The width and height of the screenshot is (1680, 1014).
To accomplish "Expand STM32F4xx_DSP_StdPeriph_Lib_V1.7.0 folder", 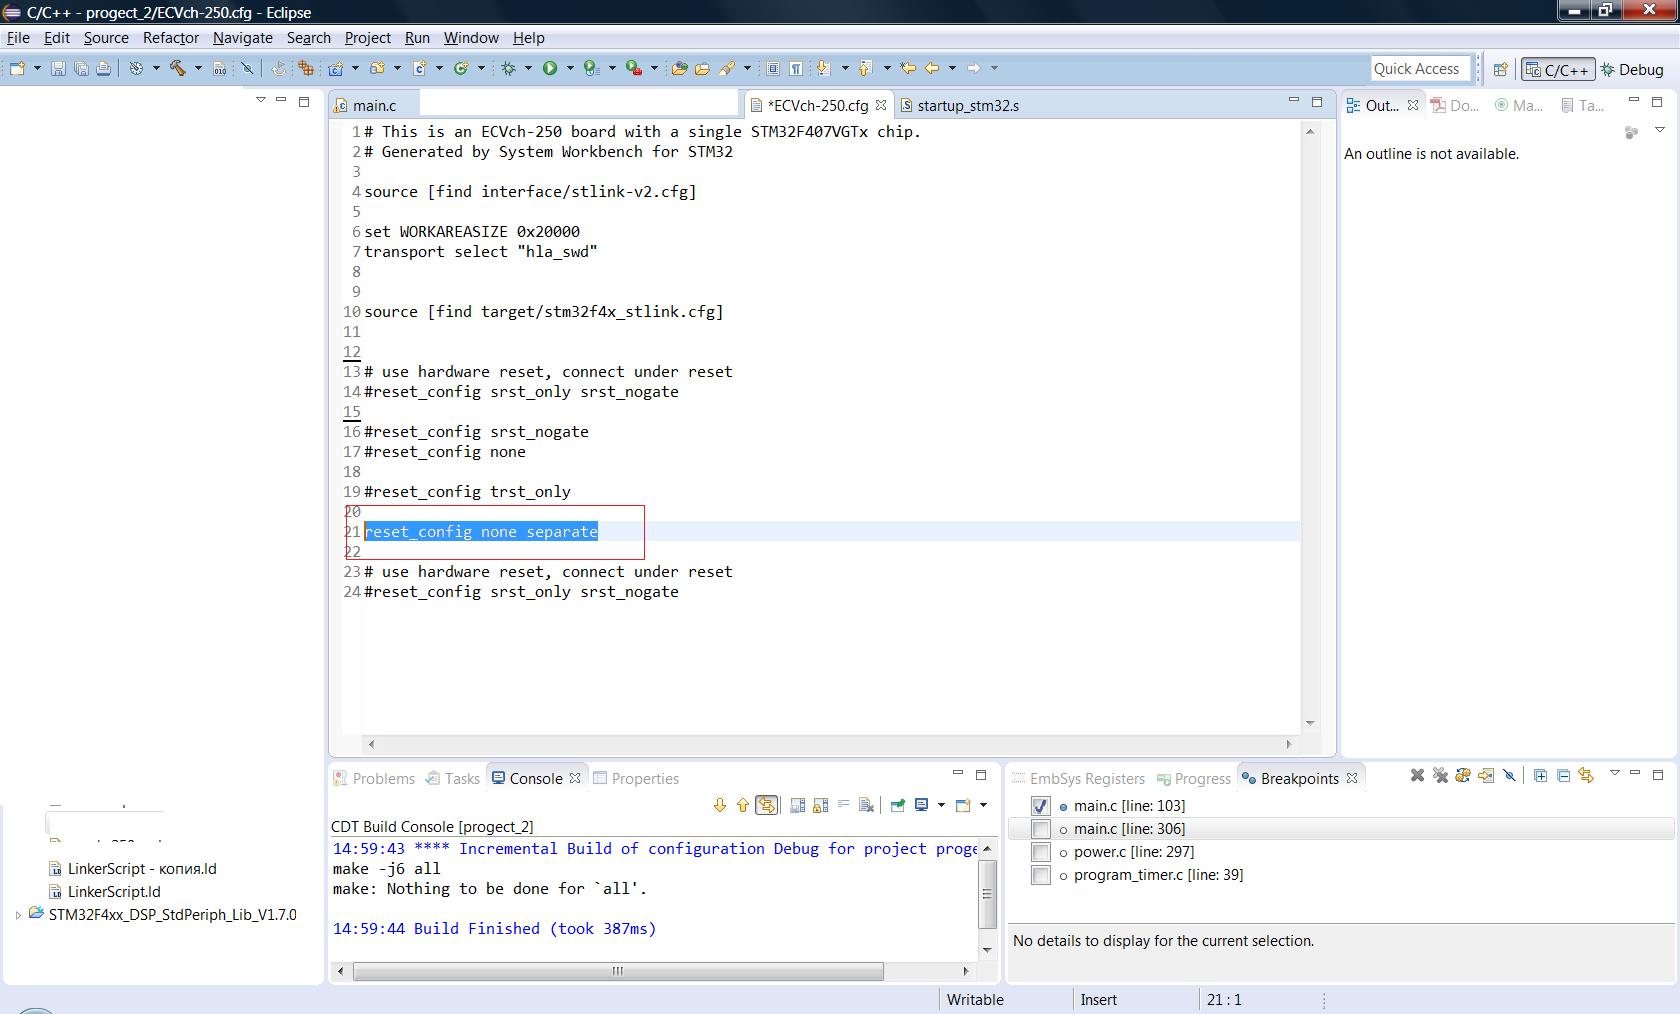I will [18, 915].
